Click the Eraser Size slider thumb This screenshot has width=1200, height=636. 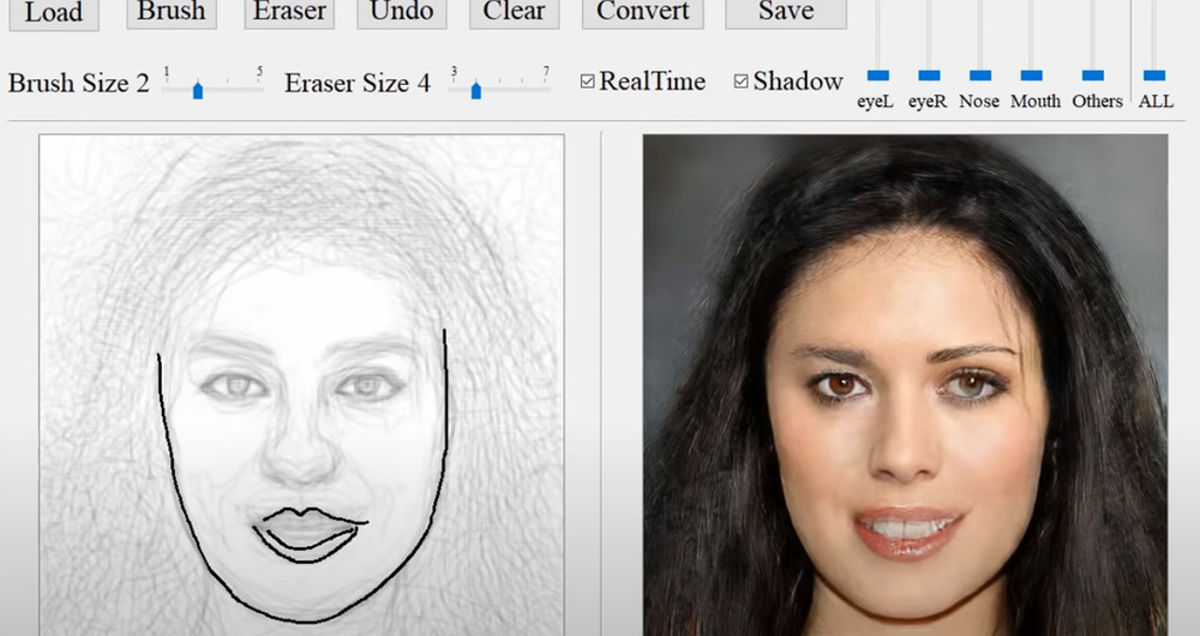(477, 90)
